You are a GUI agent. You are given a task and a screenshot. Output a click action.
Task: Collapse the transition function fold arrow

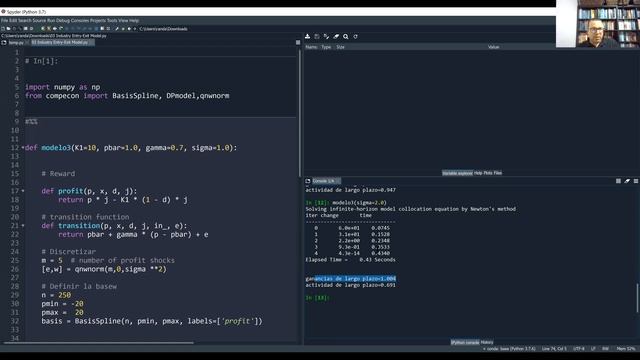(23, 226)
